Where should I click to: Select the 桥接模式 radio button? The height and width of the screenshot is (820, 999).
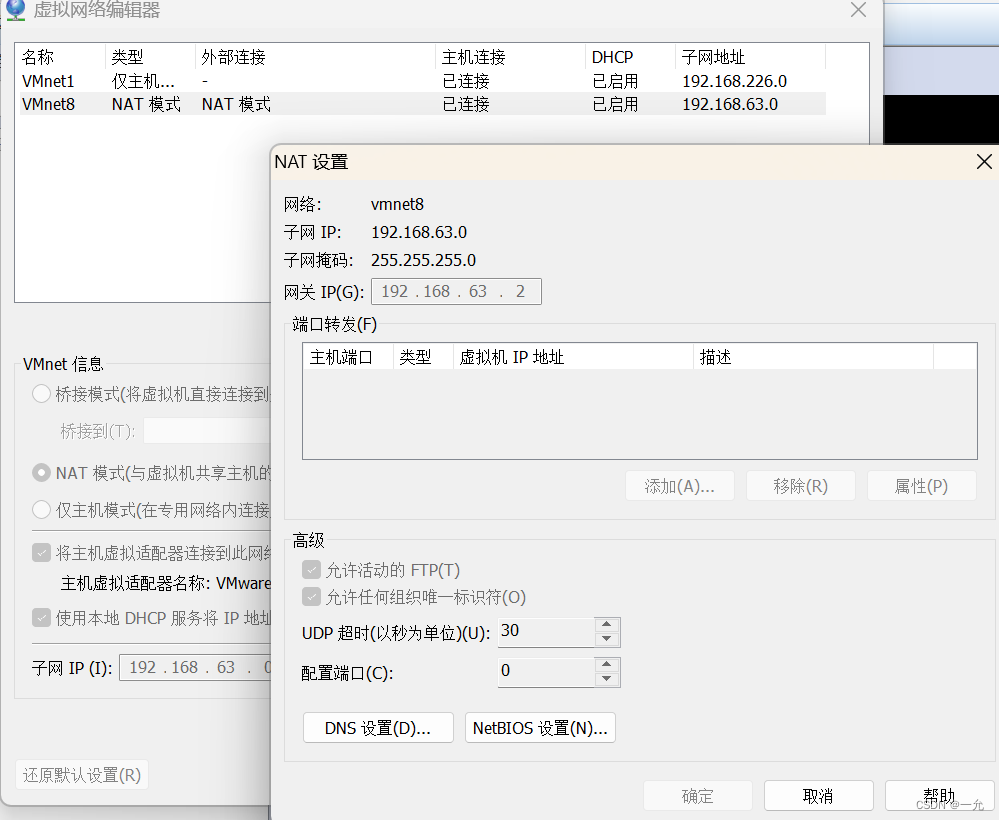[41, 394]
